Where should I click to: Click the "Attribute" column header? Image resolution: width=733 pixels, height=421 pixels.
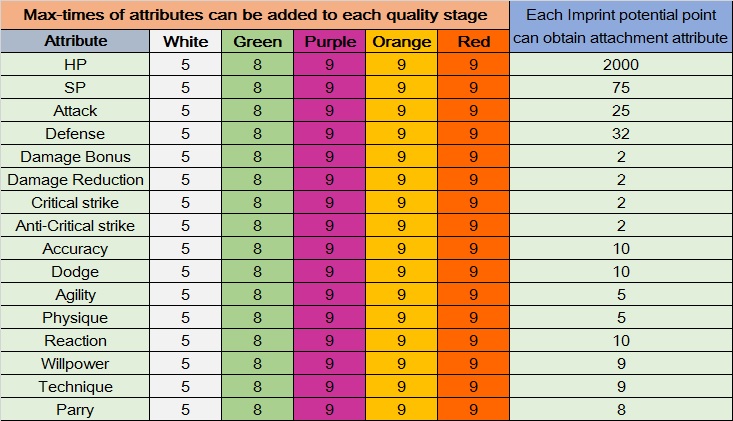75,42
